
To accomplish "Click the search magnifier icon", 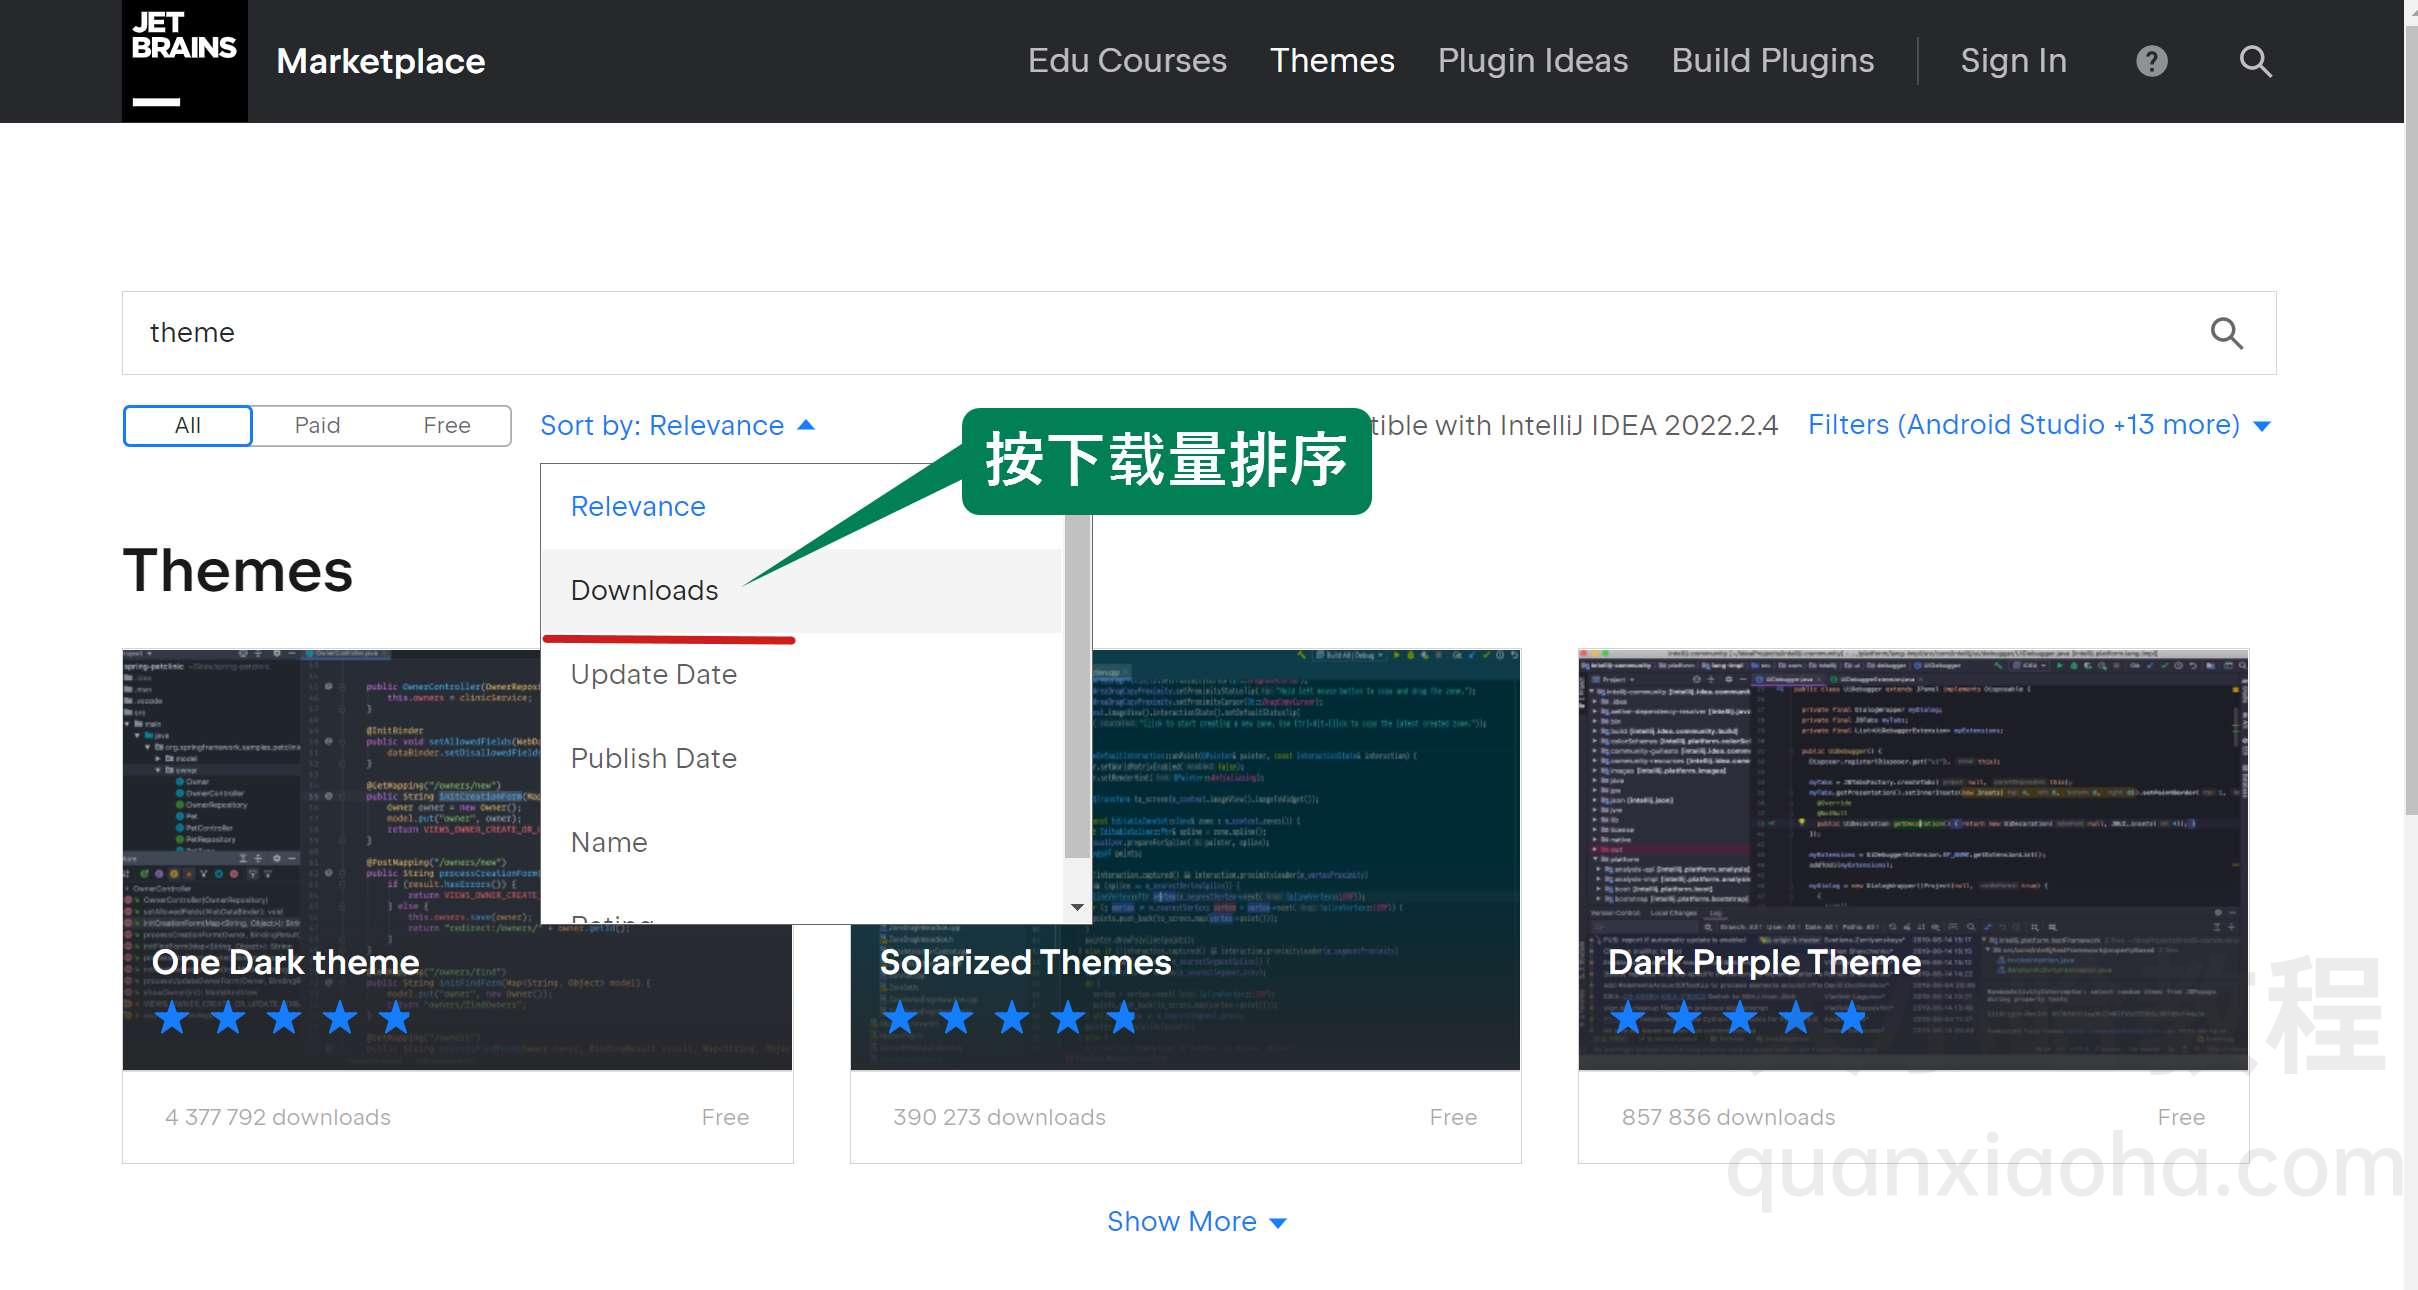I will tap(2255, 61).
